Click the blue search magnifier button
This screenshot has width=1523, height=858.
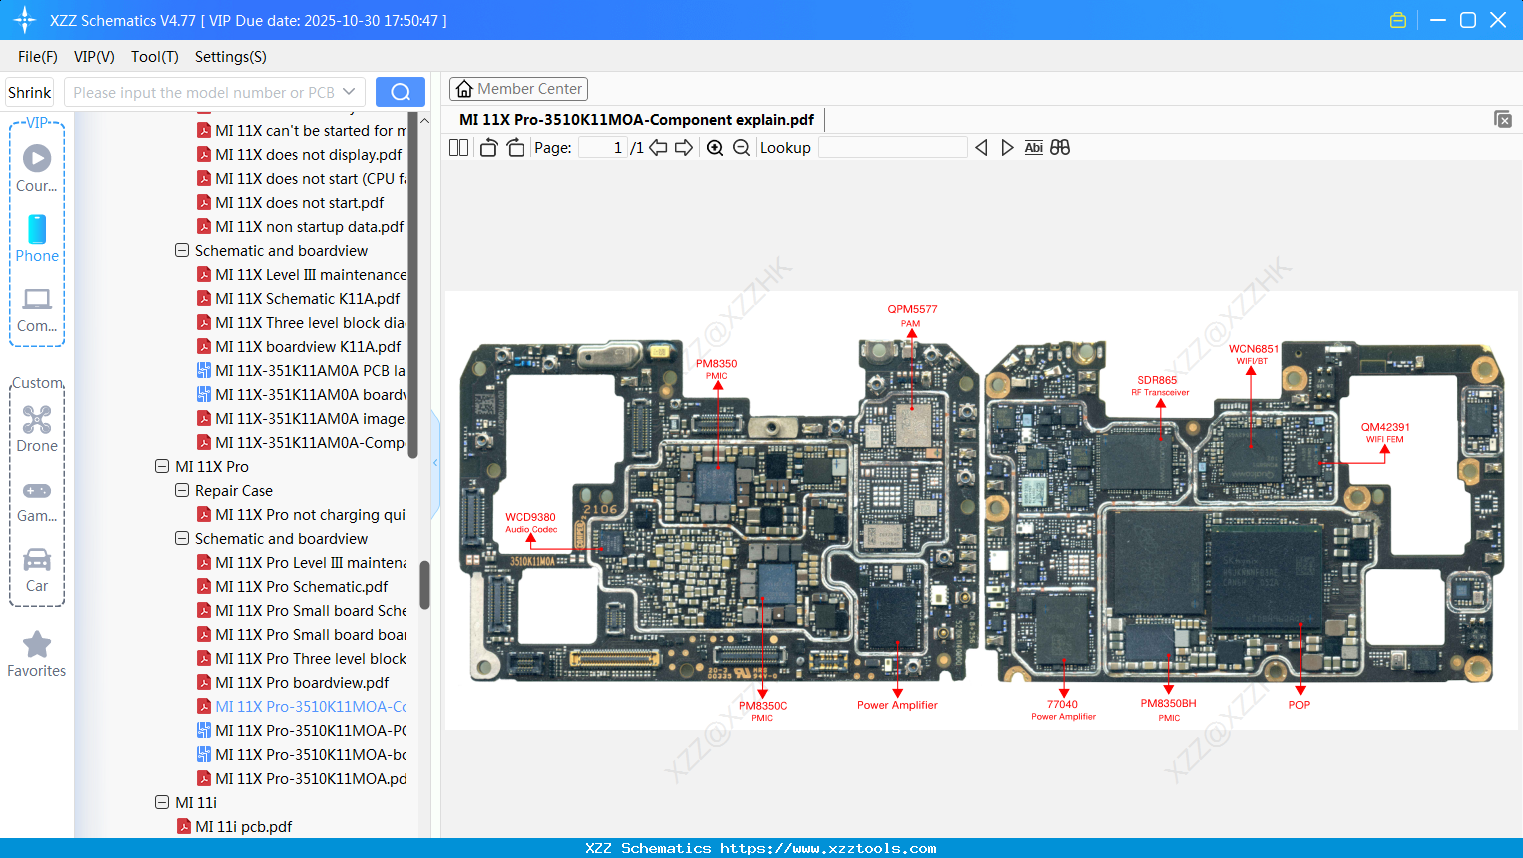point(399,91)
